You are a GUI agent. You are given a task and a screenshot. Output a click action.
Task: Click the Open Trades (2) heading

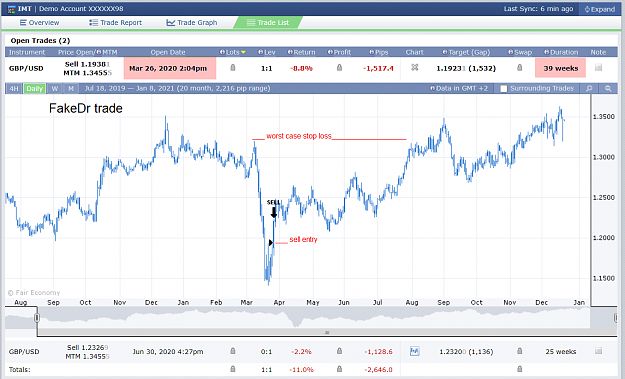[40, 41]
